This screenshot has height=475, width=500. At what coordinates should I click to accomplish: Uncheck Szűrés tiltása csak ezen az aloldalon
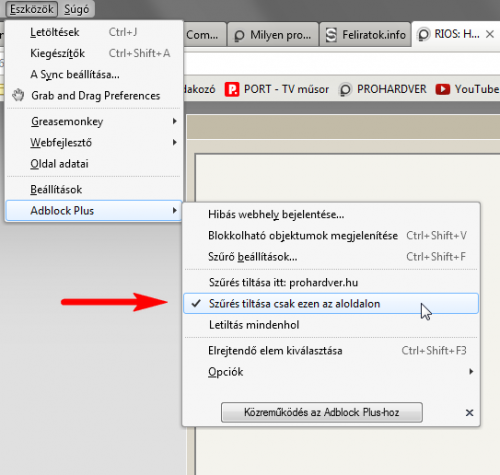[x=331, y=304]
